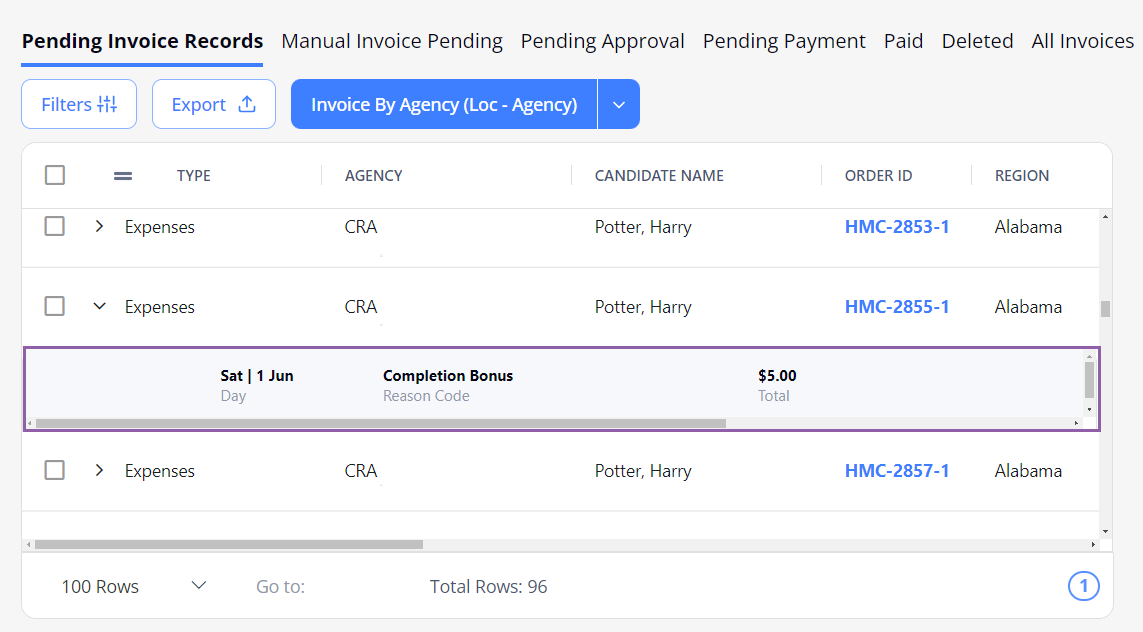This screenshot has height=632, width=1143.
Task: Switch to Manual Invoice Pending tab
Action: click(x=392, y=41)
